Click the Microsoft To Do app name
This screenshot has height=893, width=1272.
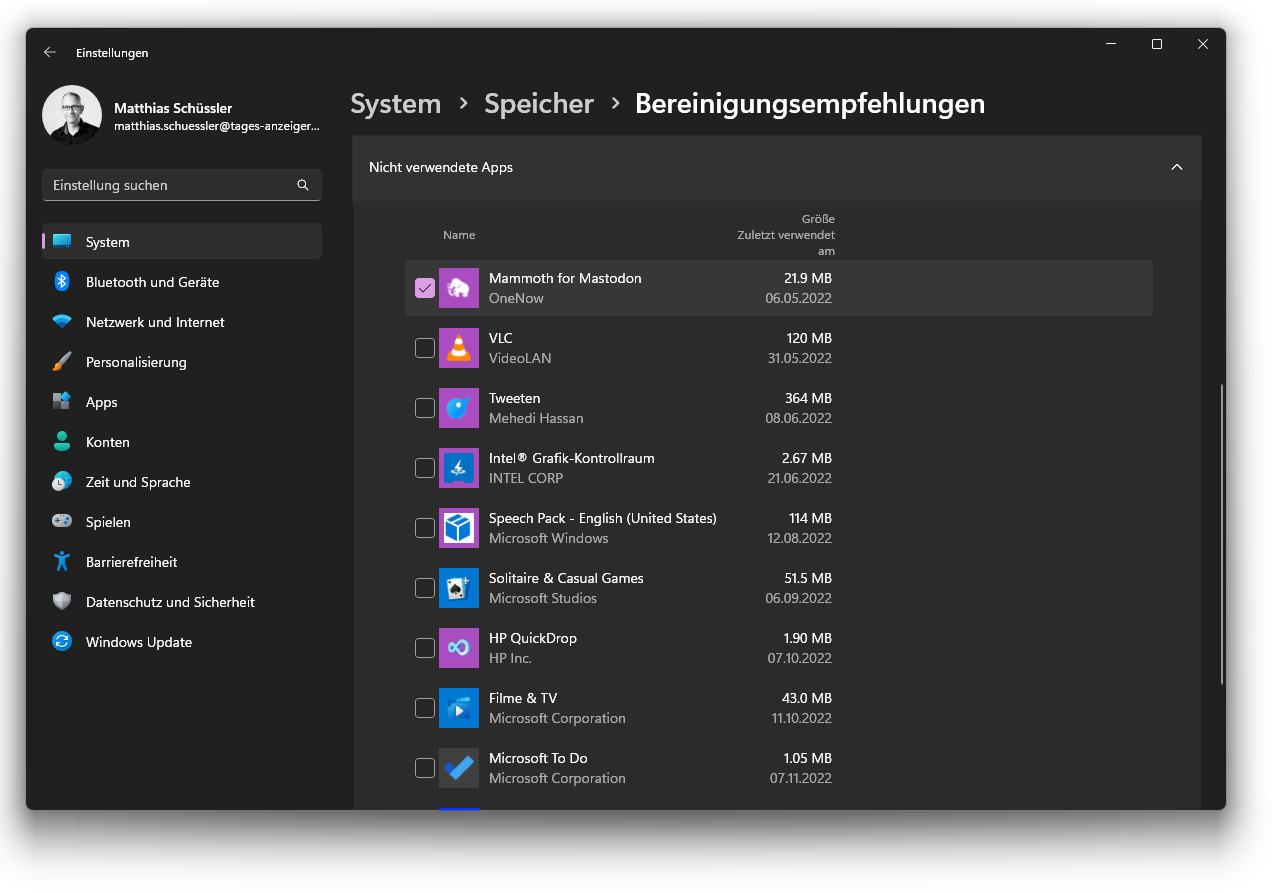(538, 758)
